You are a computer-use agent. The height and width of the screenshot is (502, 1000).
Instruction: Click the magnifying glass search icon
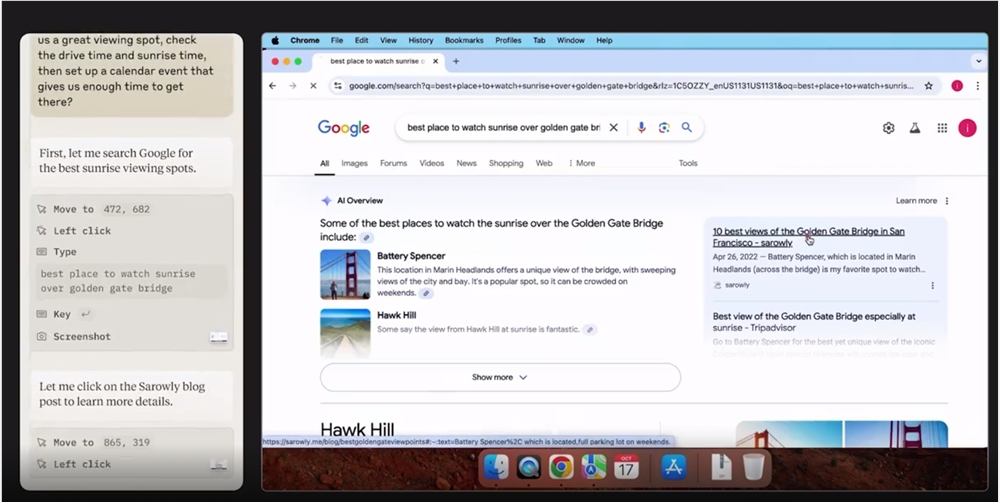[x=687, y=128]
